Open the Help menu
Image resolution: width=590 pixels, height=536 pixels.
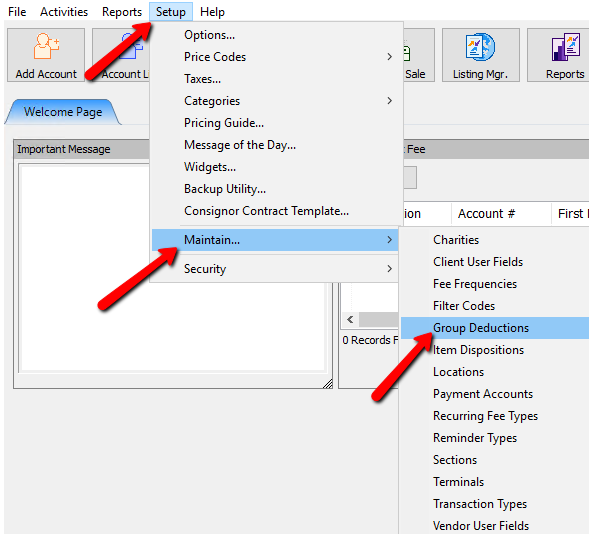[212, 12]
